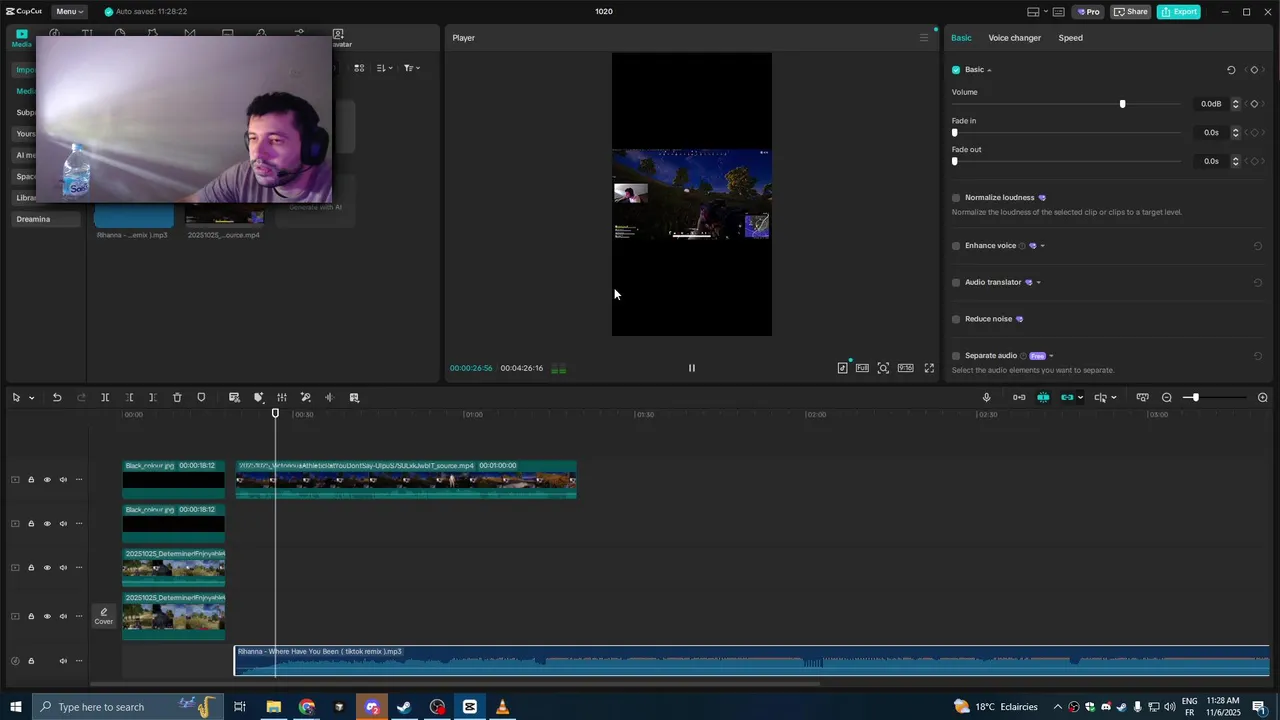The image size is (1280, 720).
Task: Enable Normalize loudness checkbox
Action: coord(956,198)
